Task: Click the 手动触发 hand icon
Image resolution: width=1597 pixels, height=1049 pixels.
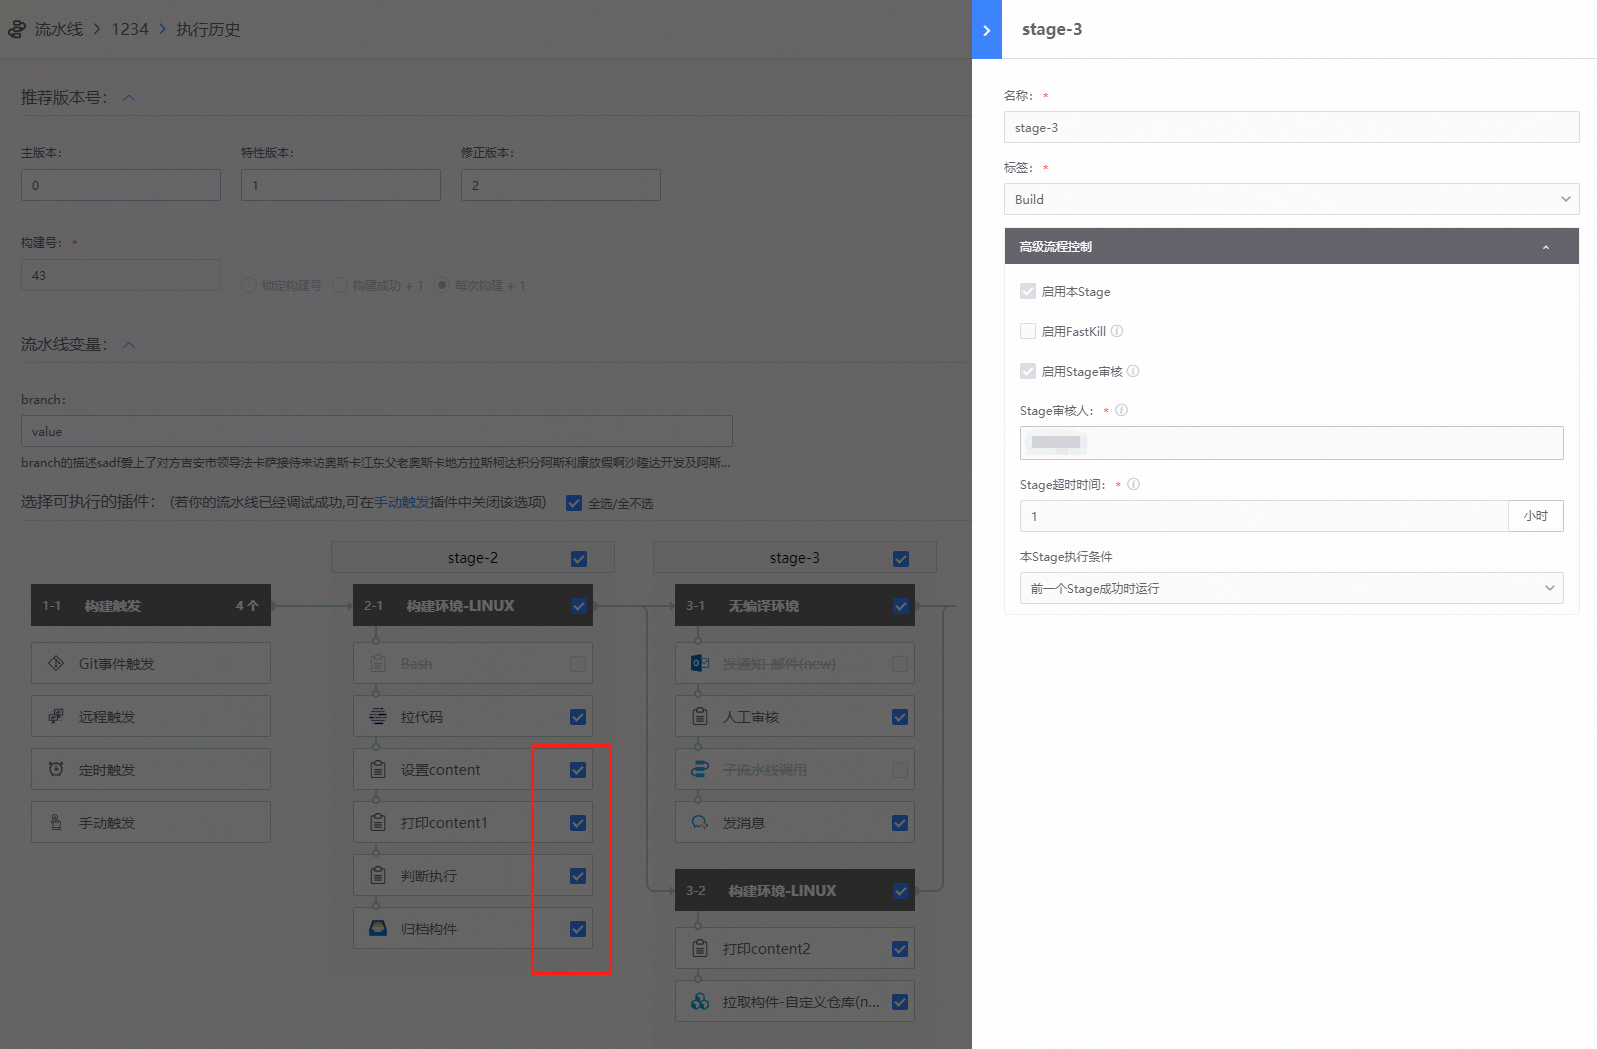Action: (x=56, y=822)
